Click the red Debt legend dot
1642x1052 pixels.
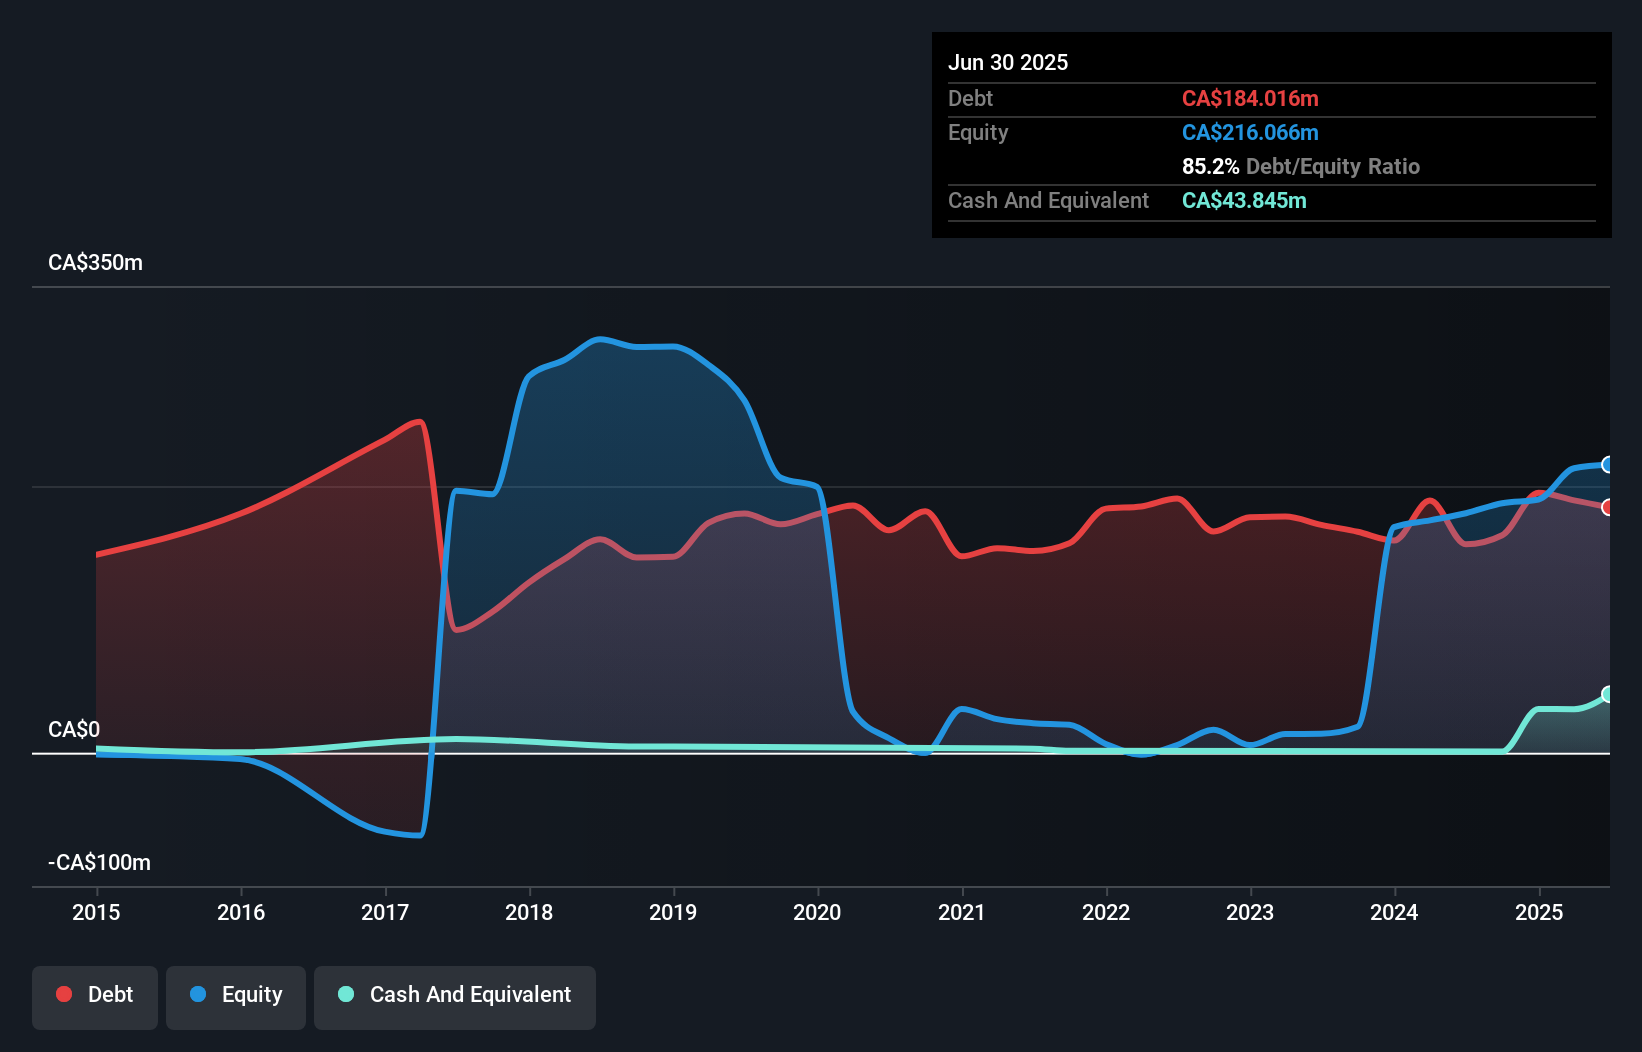(64, 994)
